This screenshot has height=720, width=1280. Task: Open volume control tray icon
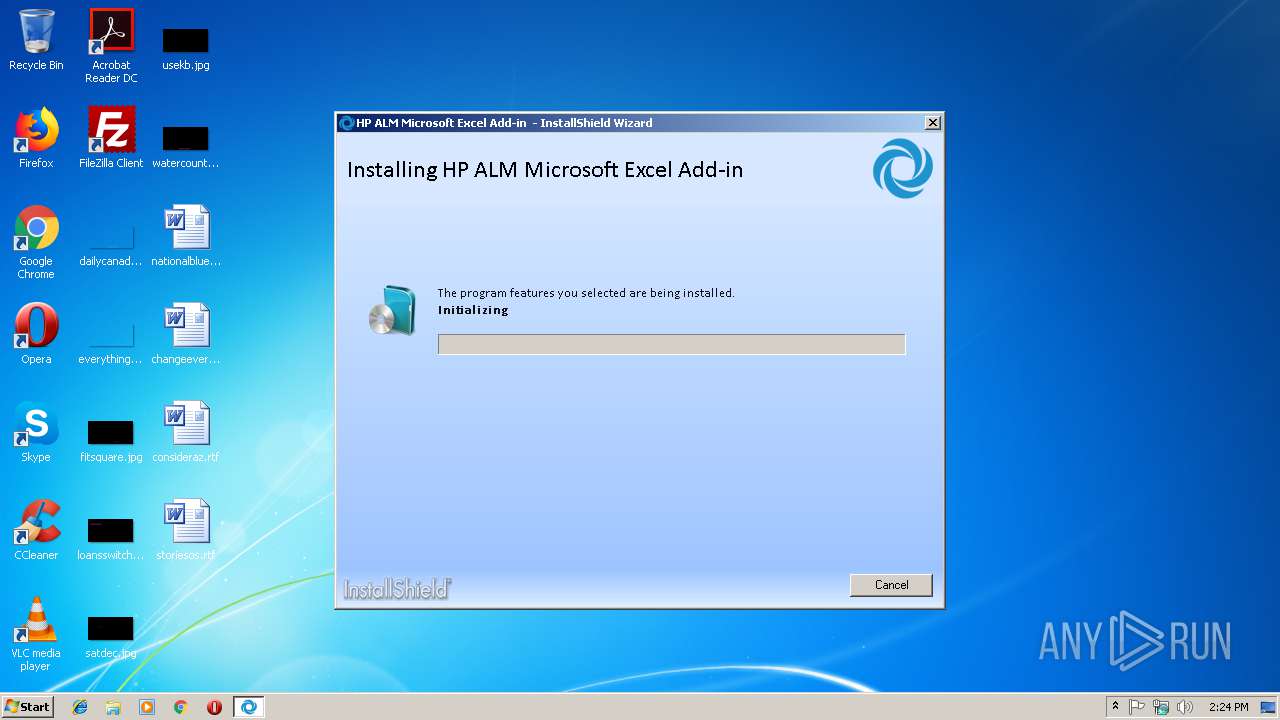[x=1185, y=707]
